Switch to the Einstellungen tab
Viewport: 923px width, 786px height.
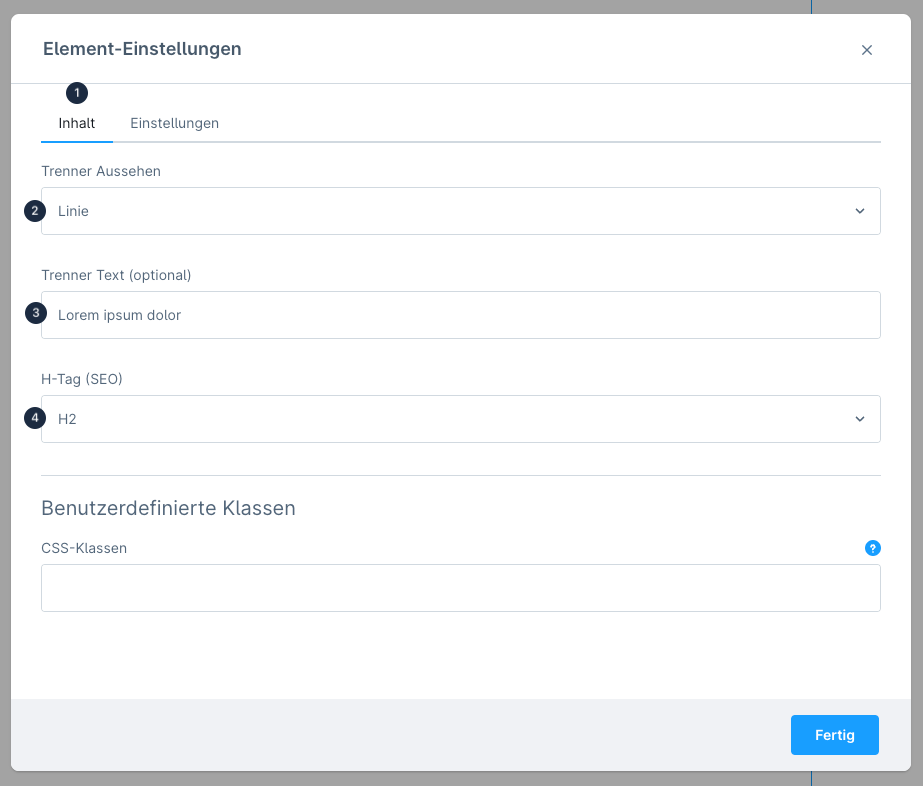coord(174,124)
